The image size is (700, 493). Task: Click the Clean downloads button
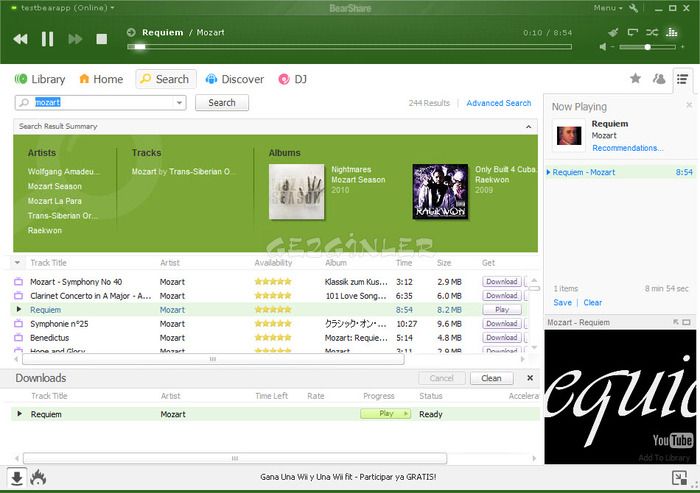pos(492,378)
